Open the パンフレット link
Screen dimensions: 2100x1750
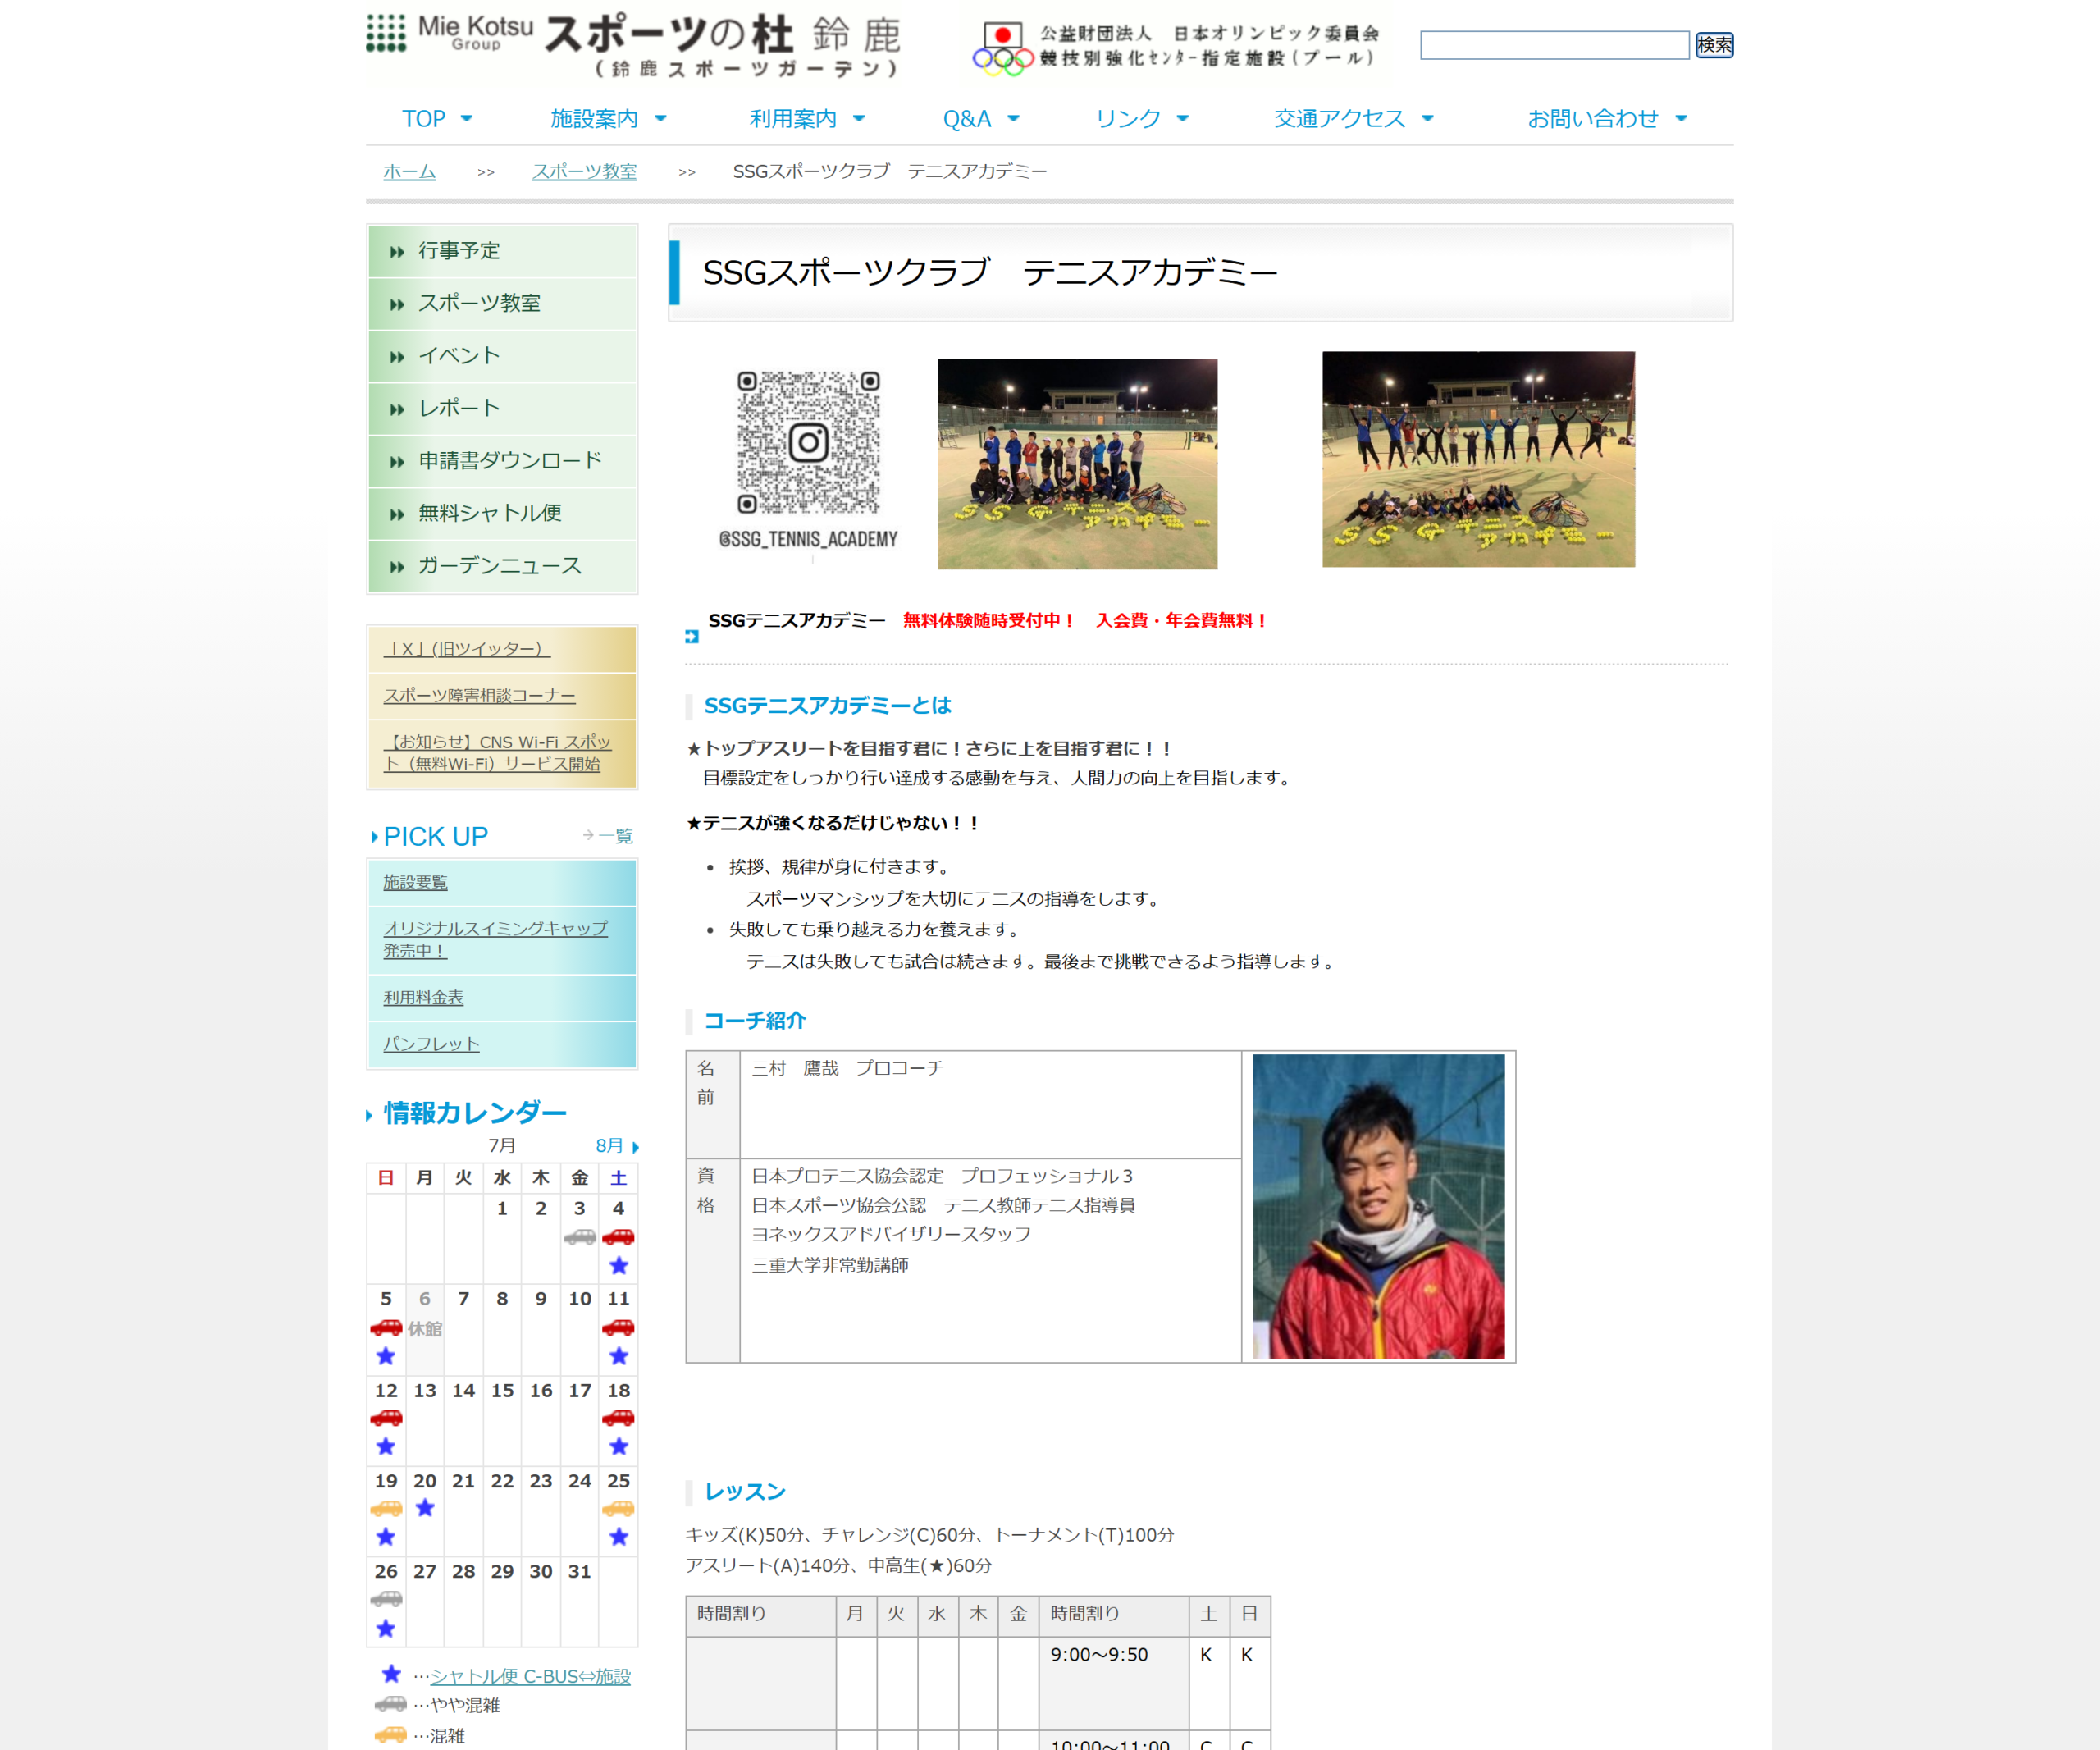(x=431, y=1044)
